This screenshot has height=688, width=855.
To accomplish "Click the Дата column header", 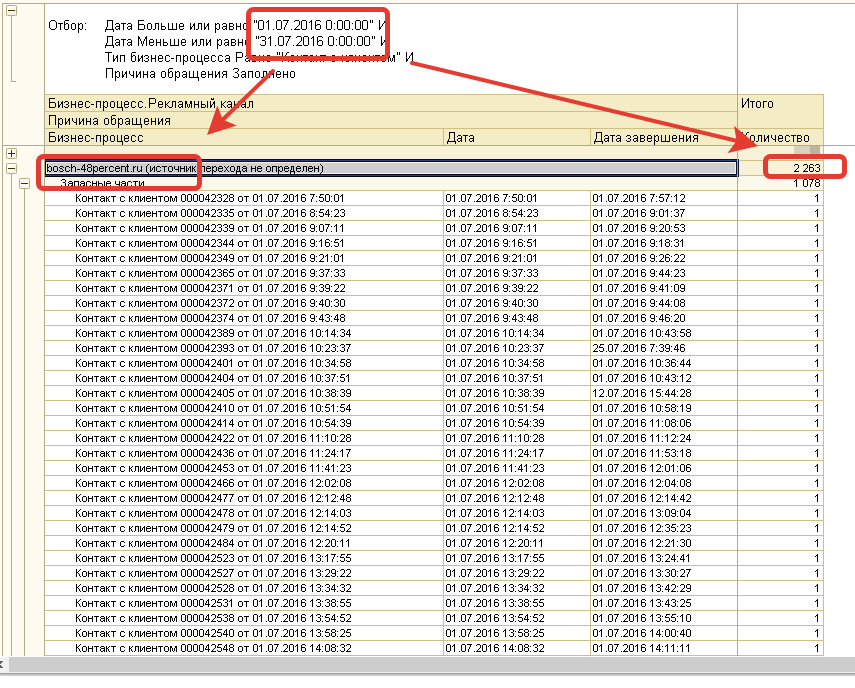I will click(x=516, y=137).
